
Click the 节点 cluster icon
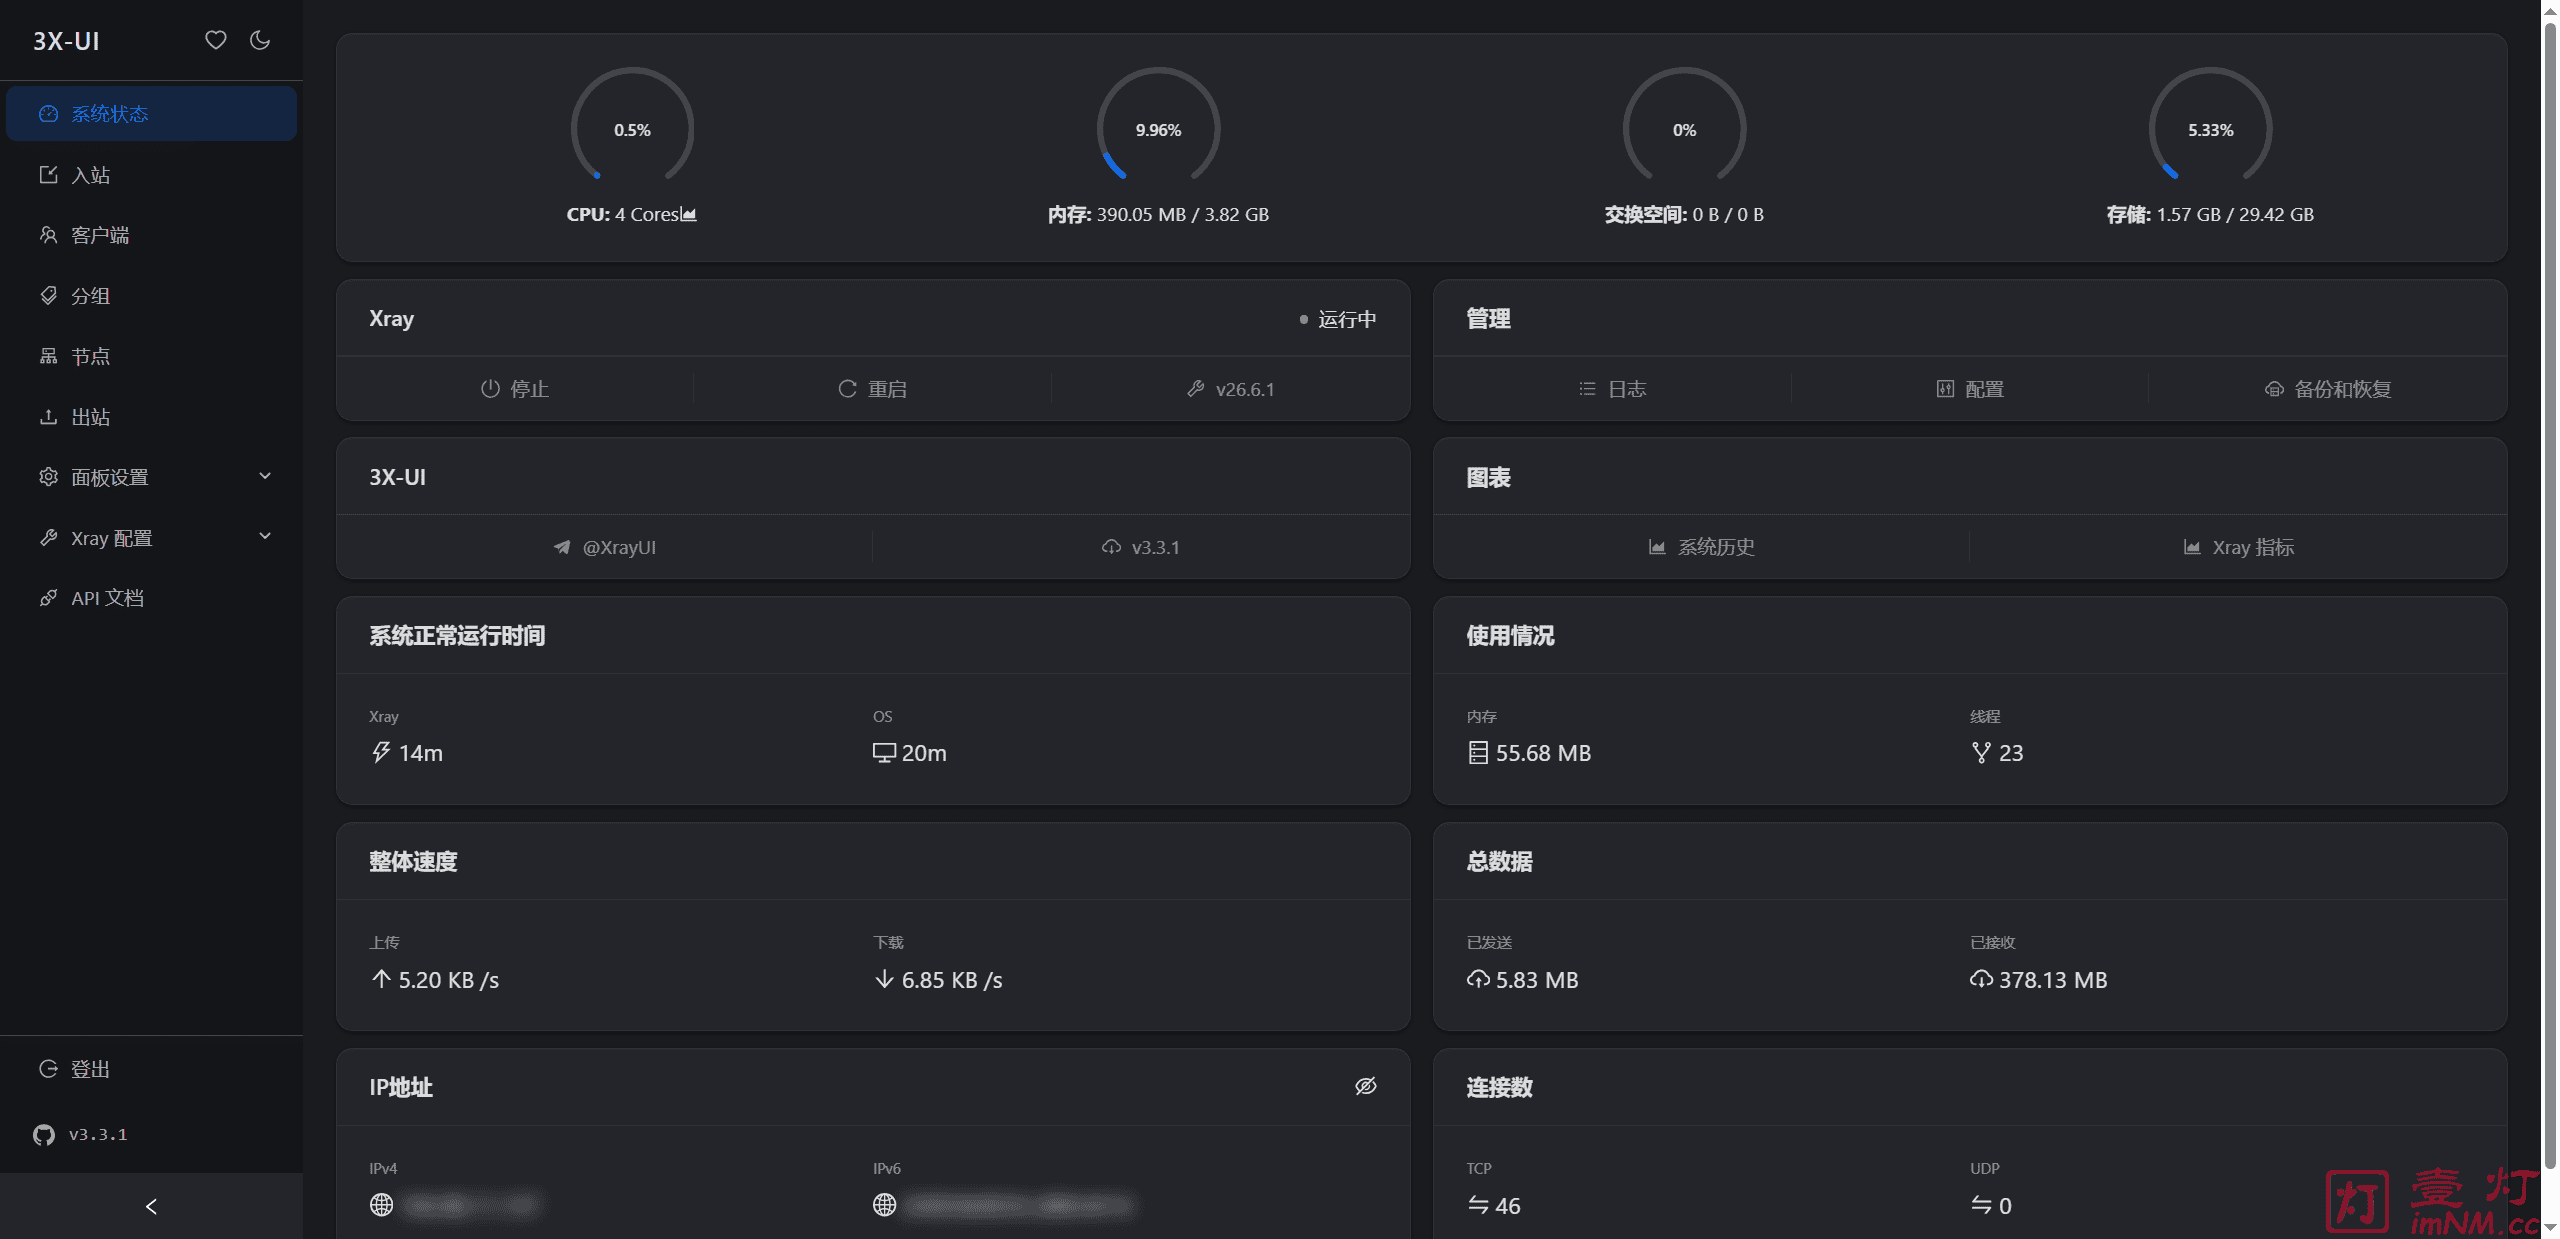coord(48,356)
